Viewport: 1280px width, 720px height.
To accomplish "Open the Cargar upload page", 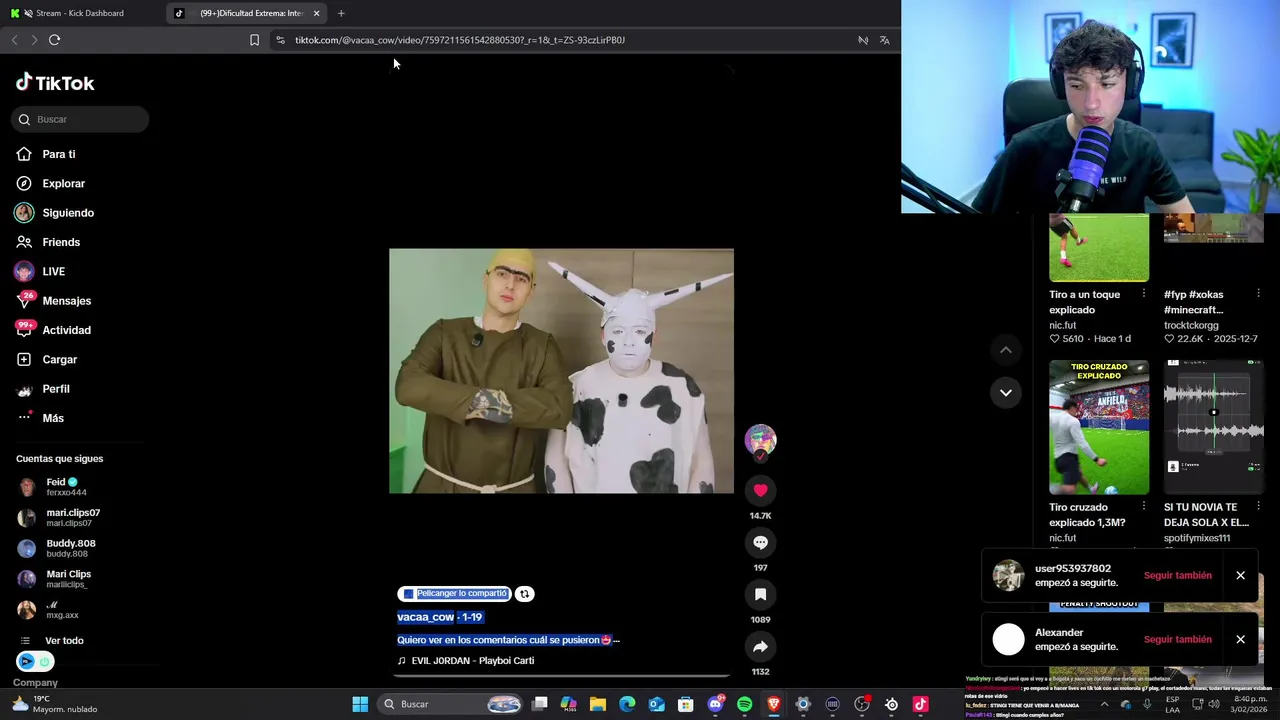I will (x=46, y=359).
